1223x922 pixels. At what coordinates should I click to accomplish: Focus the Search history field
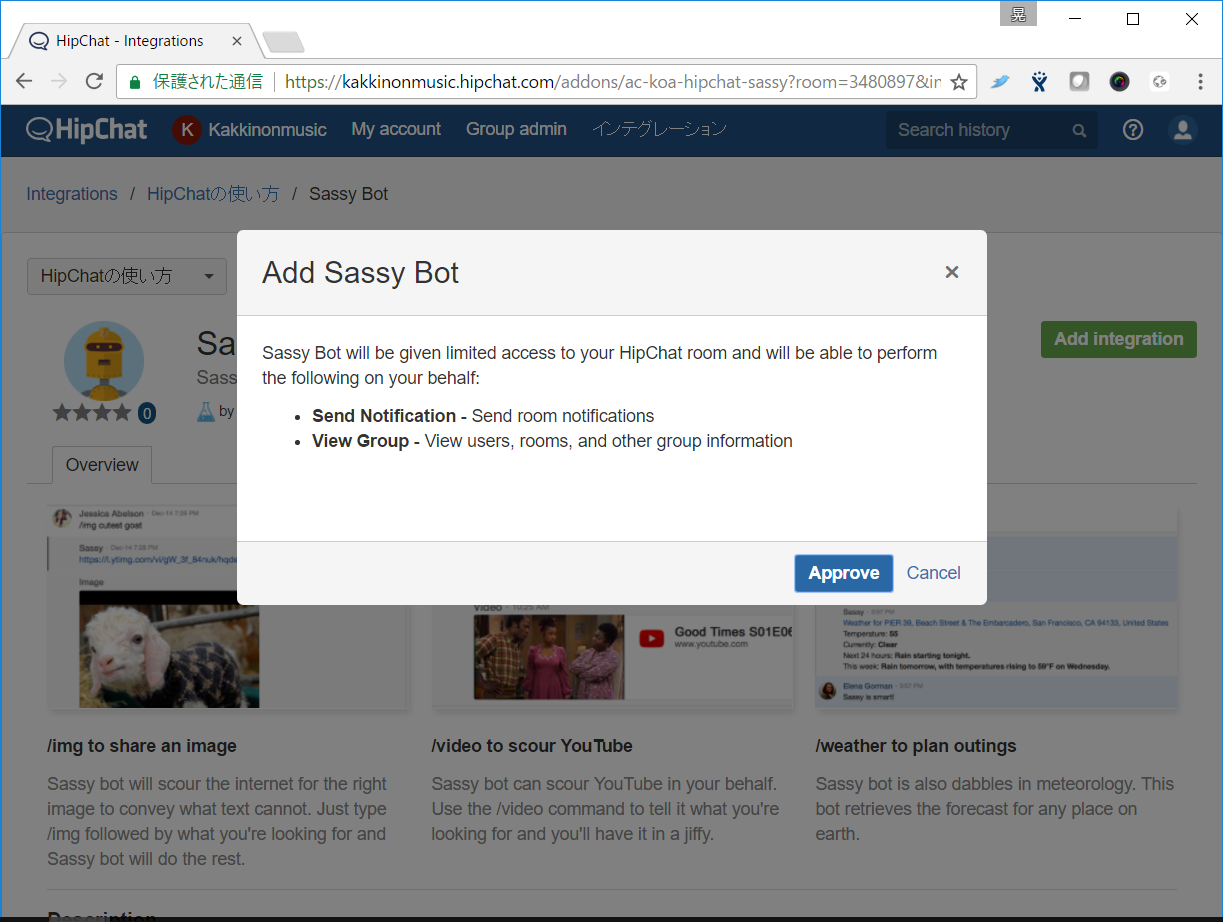click(x=991, y=130)
